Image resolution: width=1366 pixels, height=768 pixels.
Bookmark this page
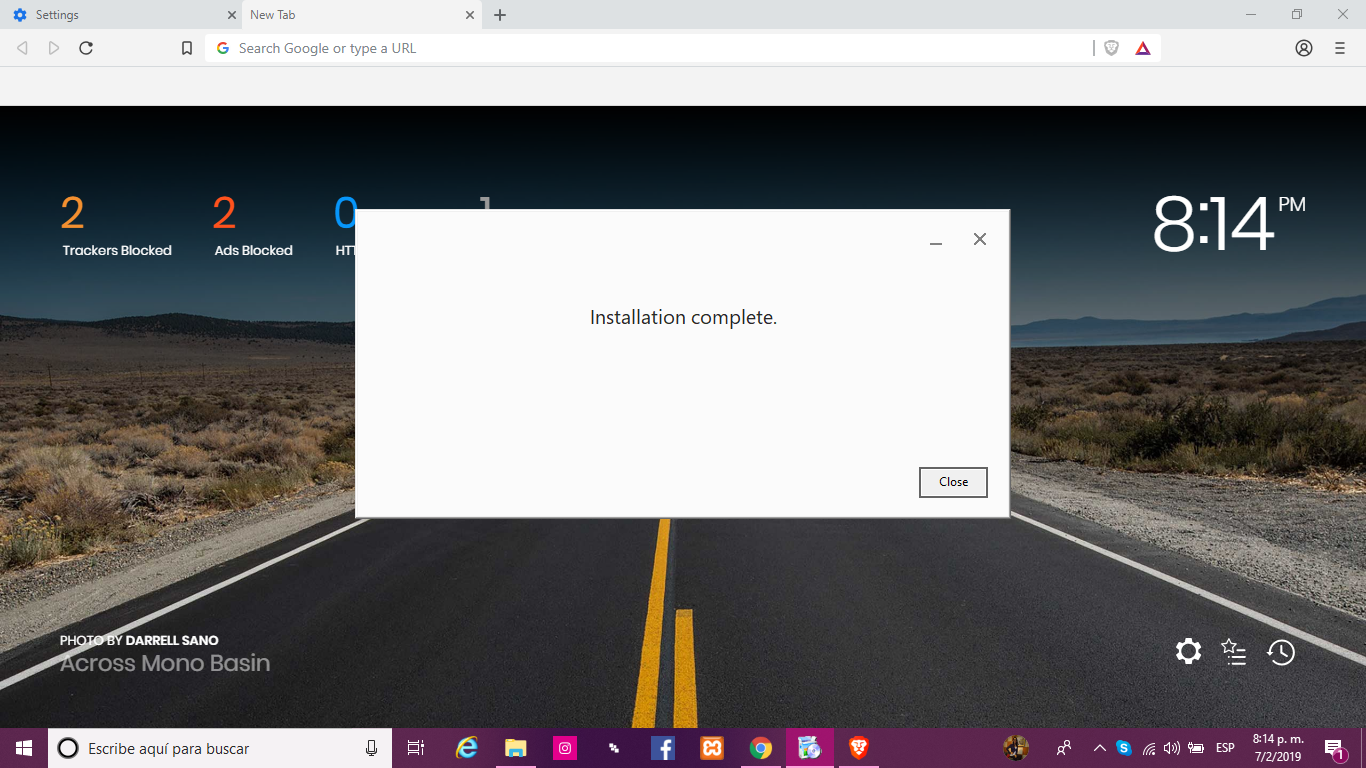tap(187, 48)
